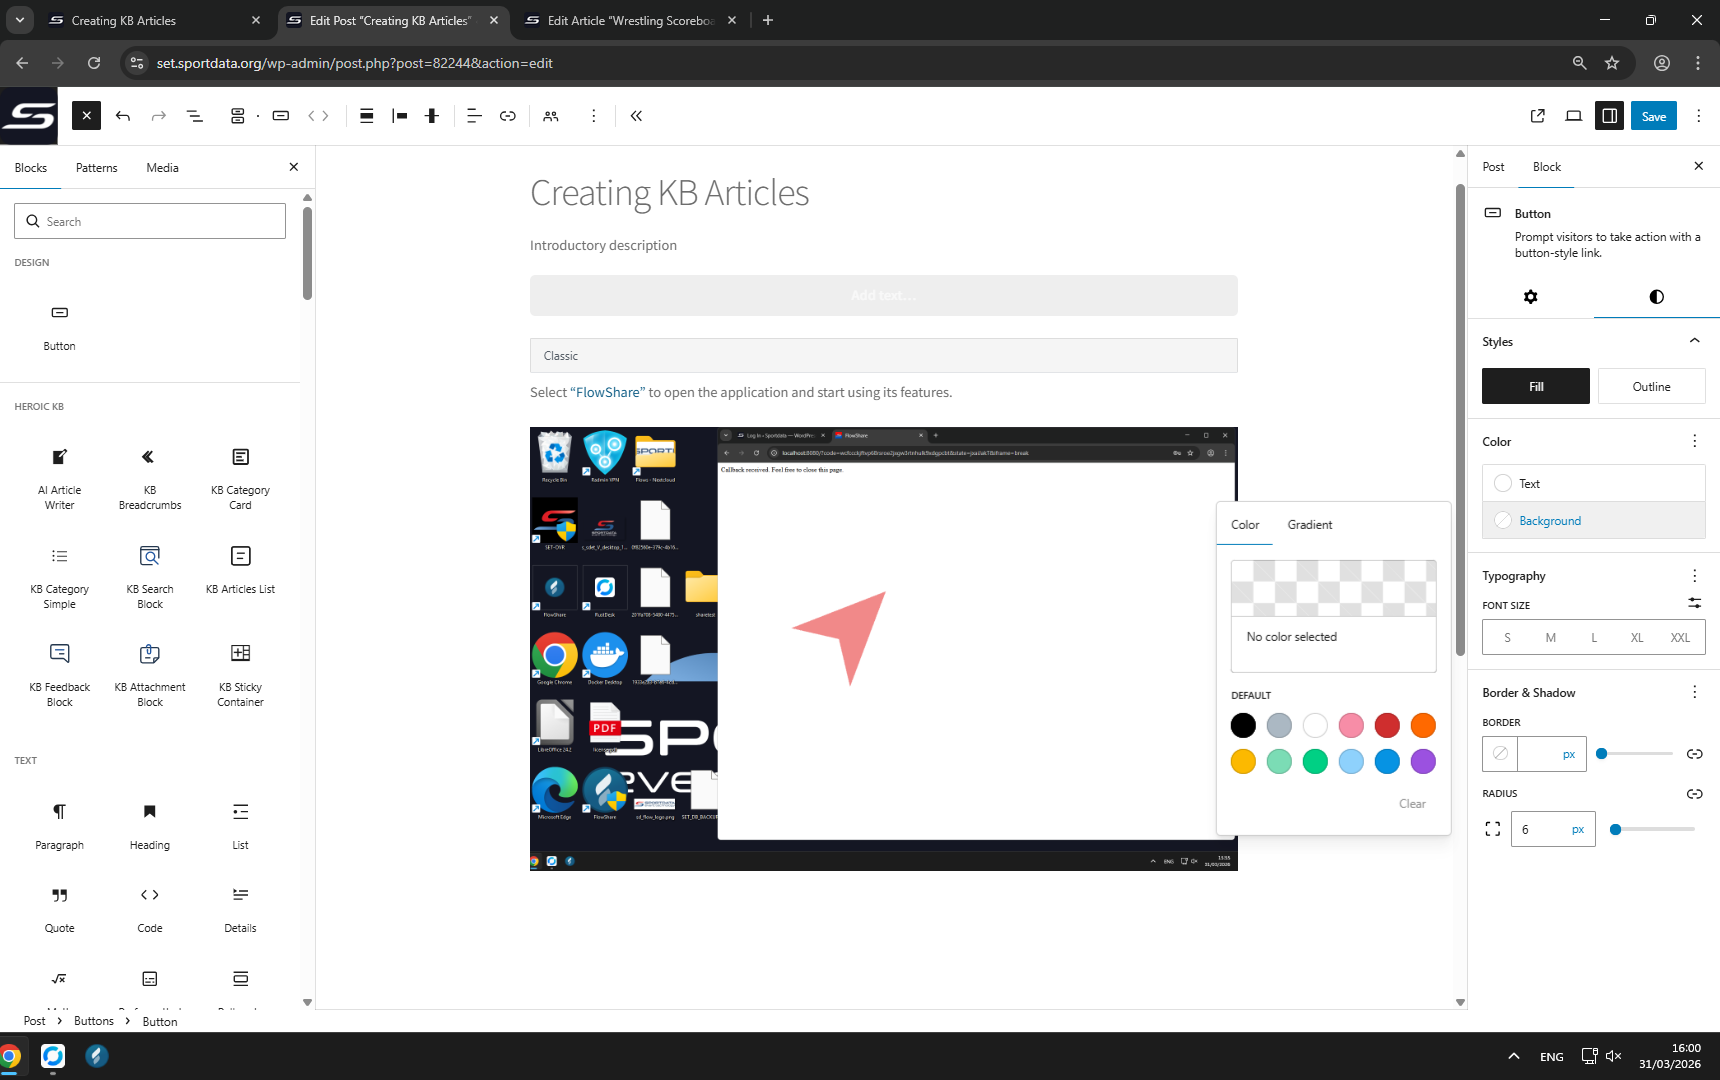Click the block Search field
This screenshot has width=1720, height=1080.
(150, 222)
